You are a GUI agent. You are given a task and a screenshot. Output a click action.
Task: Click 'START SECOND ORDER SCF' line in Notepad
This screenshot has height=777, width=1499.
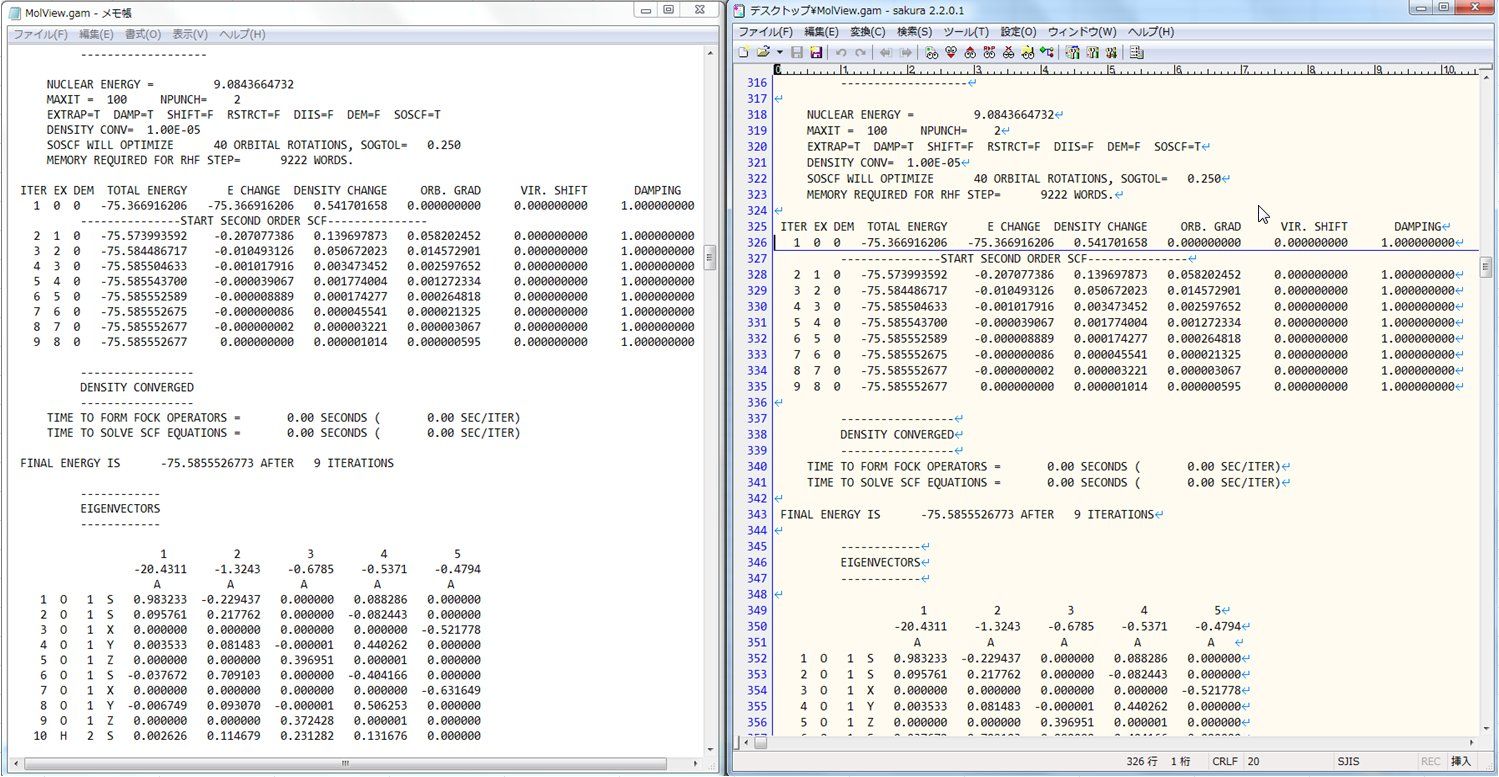point(253,221)
